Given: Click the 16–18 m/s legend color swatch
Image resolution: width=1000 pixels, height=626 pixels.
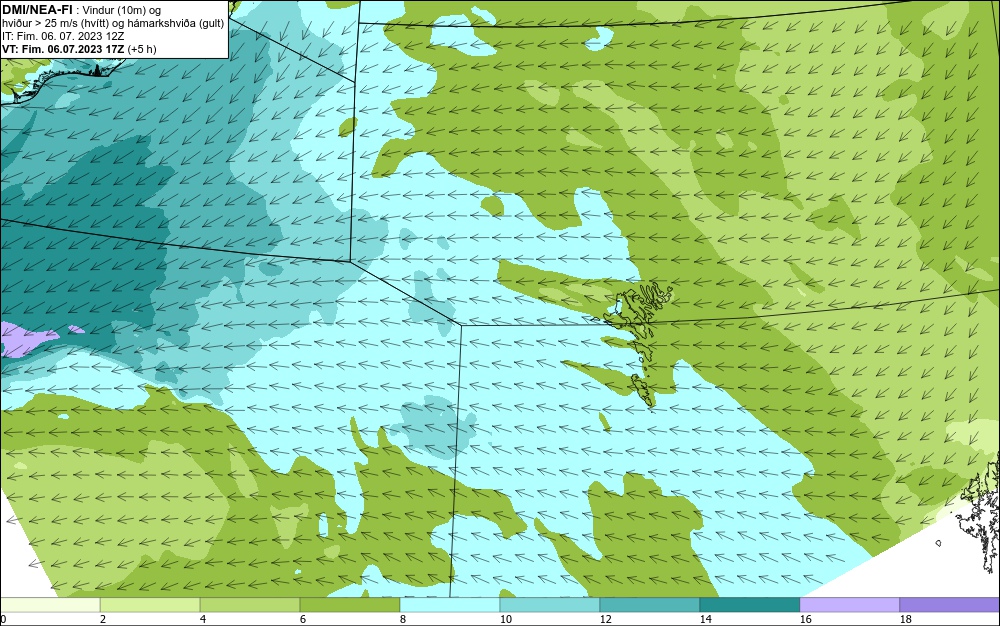Looking at the screenshot, I should [x=849, y=604].
